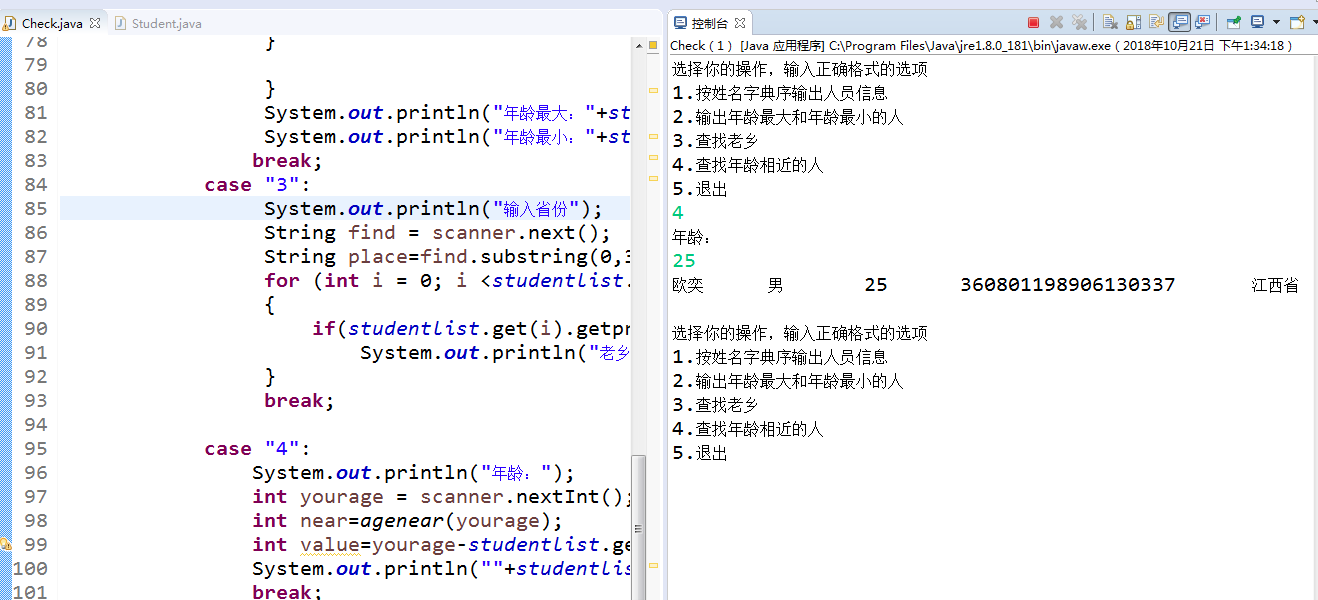Click the warning marker beside line 99
This screenshot has width=1318, height=600.
(4, 545)
